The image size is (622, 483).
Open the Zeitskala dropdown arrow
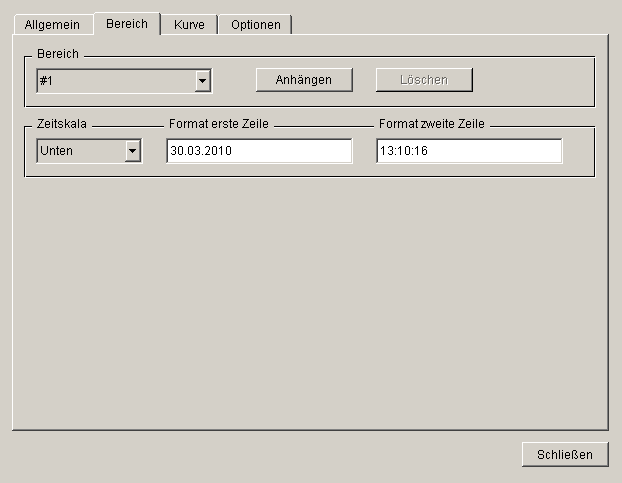click(x=132, y=151)
